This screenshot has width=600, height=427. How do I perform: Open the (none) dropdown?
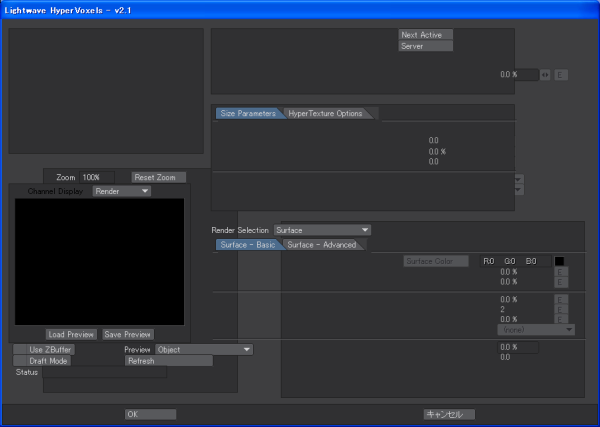[x=536, y=329]
